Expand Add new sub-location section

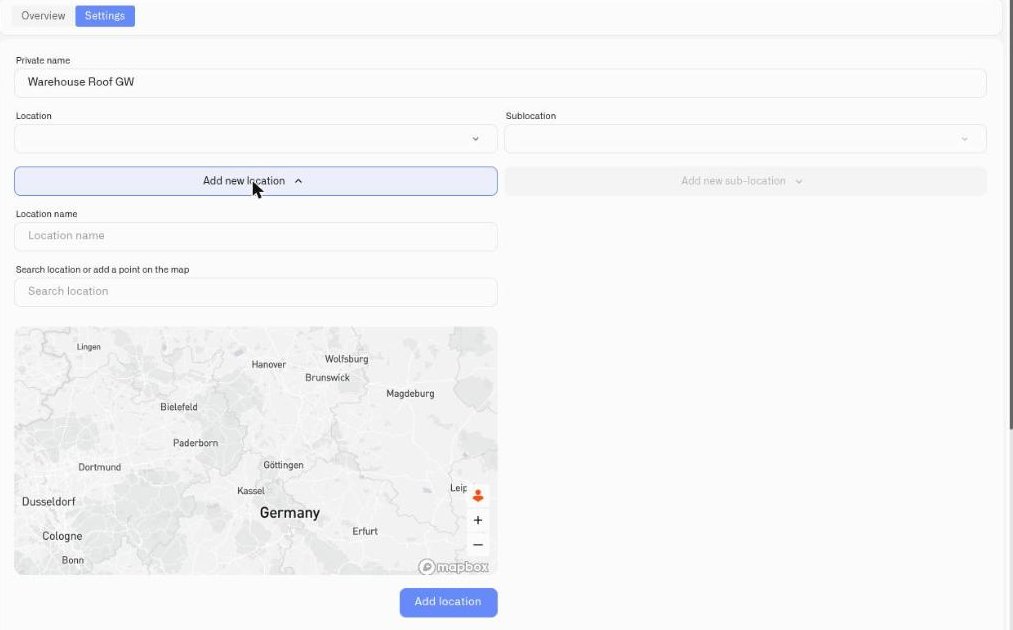click(745, 181)
